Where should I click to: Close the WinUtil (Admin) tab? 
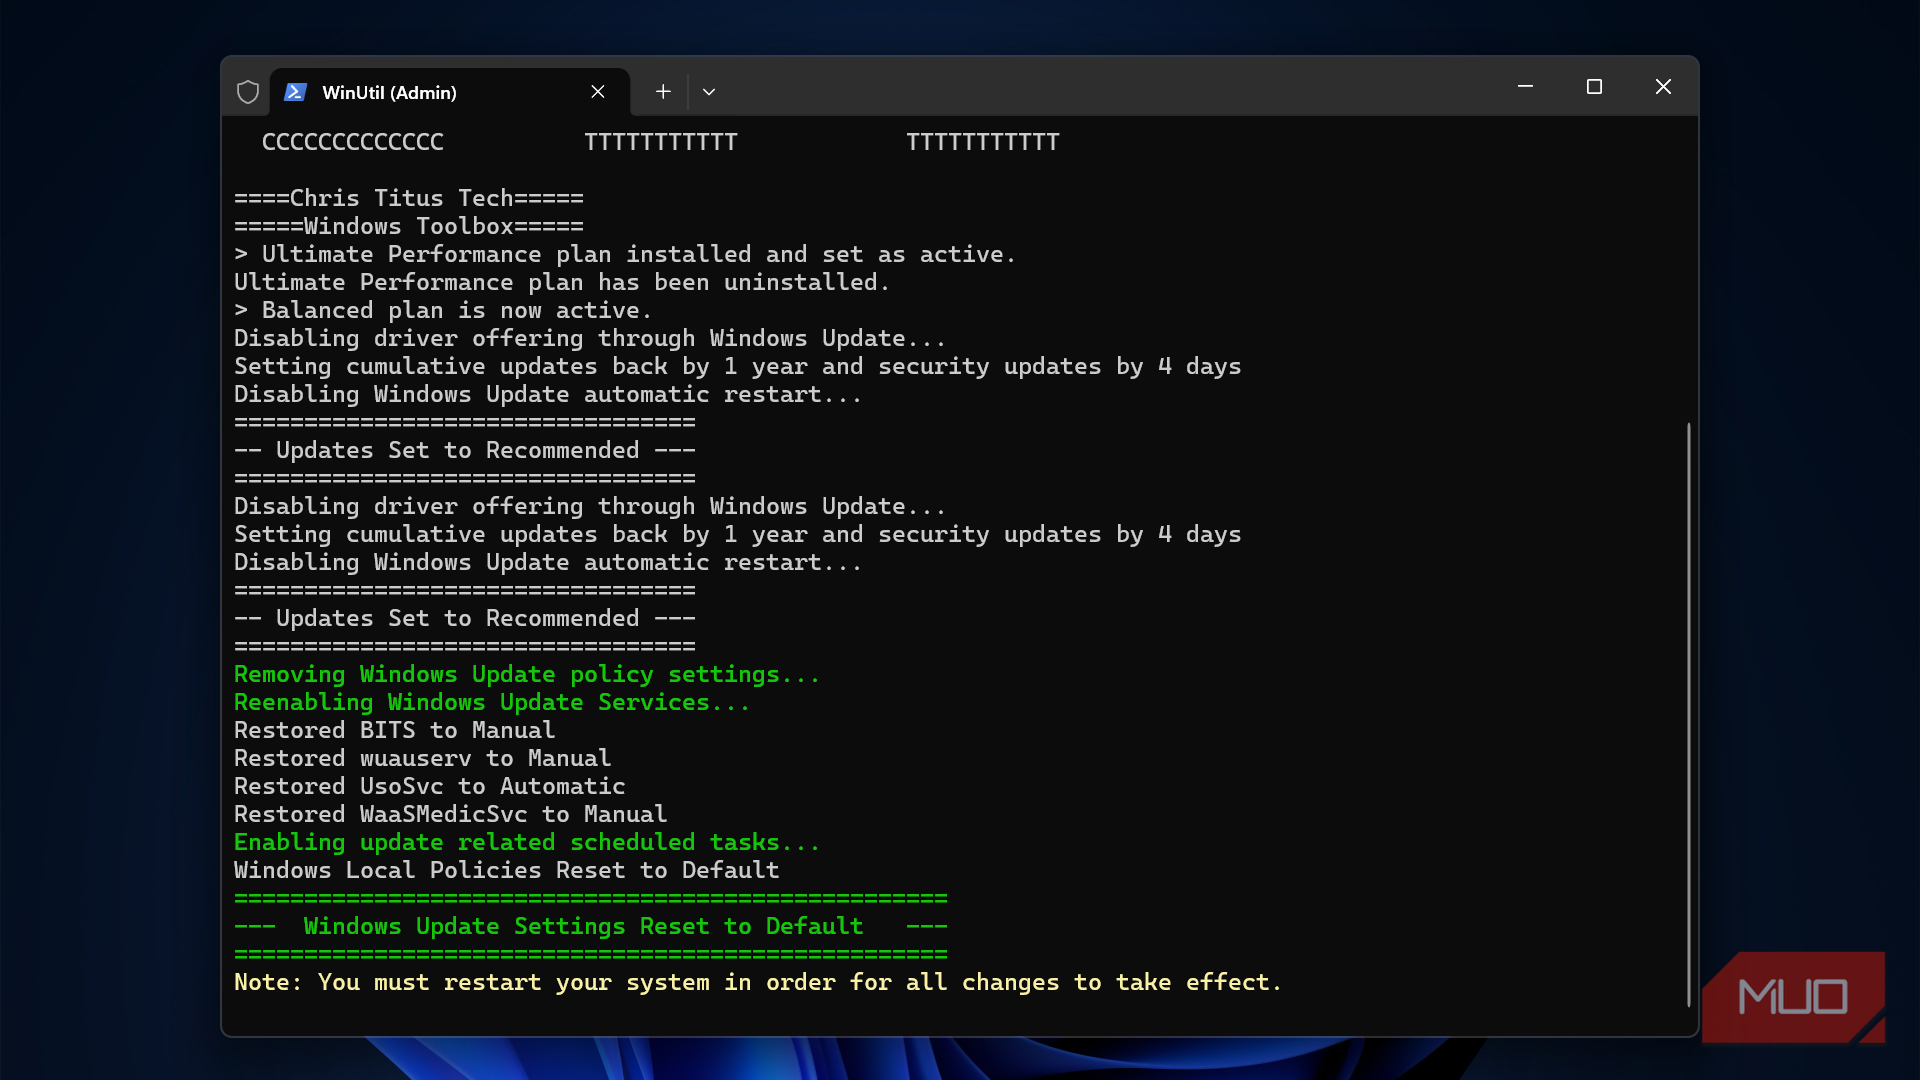point(598,92)
